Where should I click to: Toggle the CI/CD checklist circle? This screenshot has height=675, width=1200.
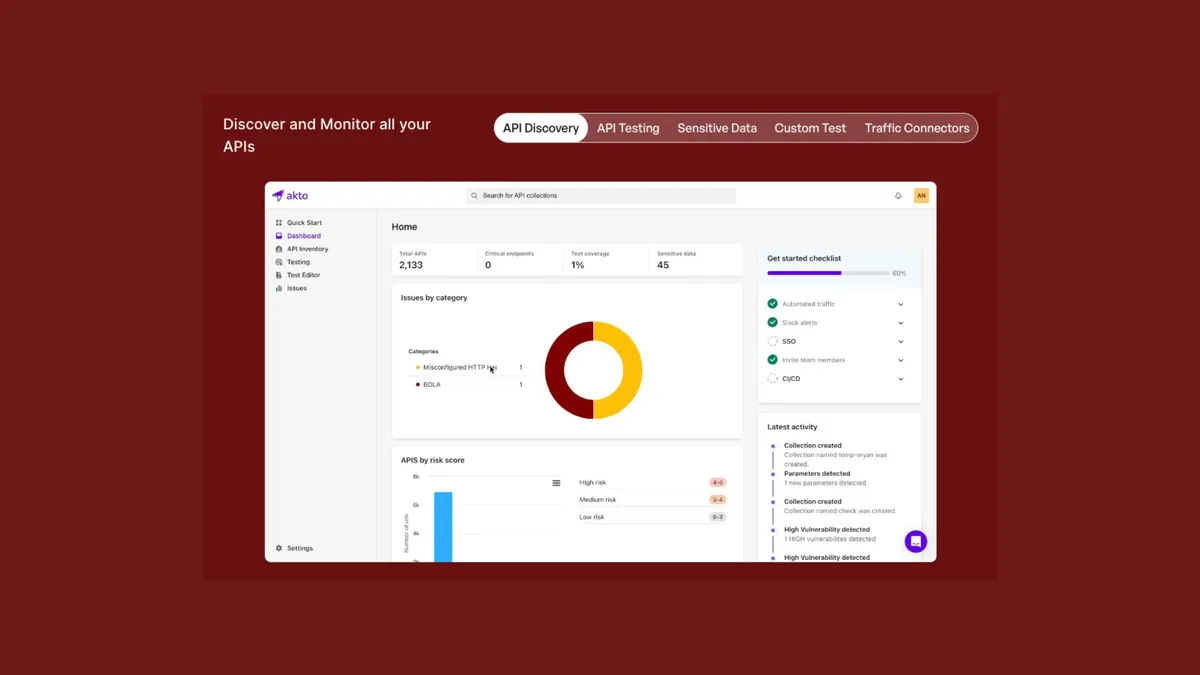(x=772, y=378)
